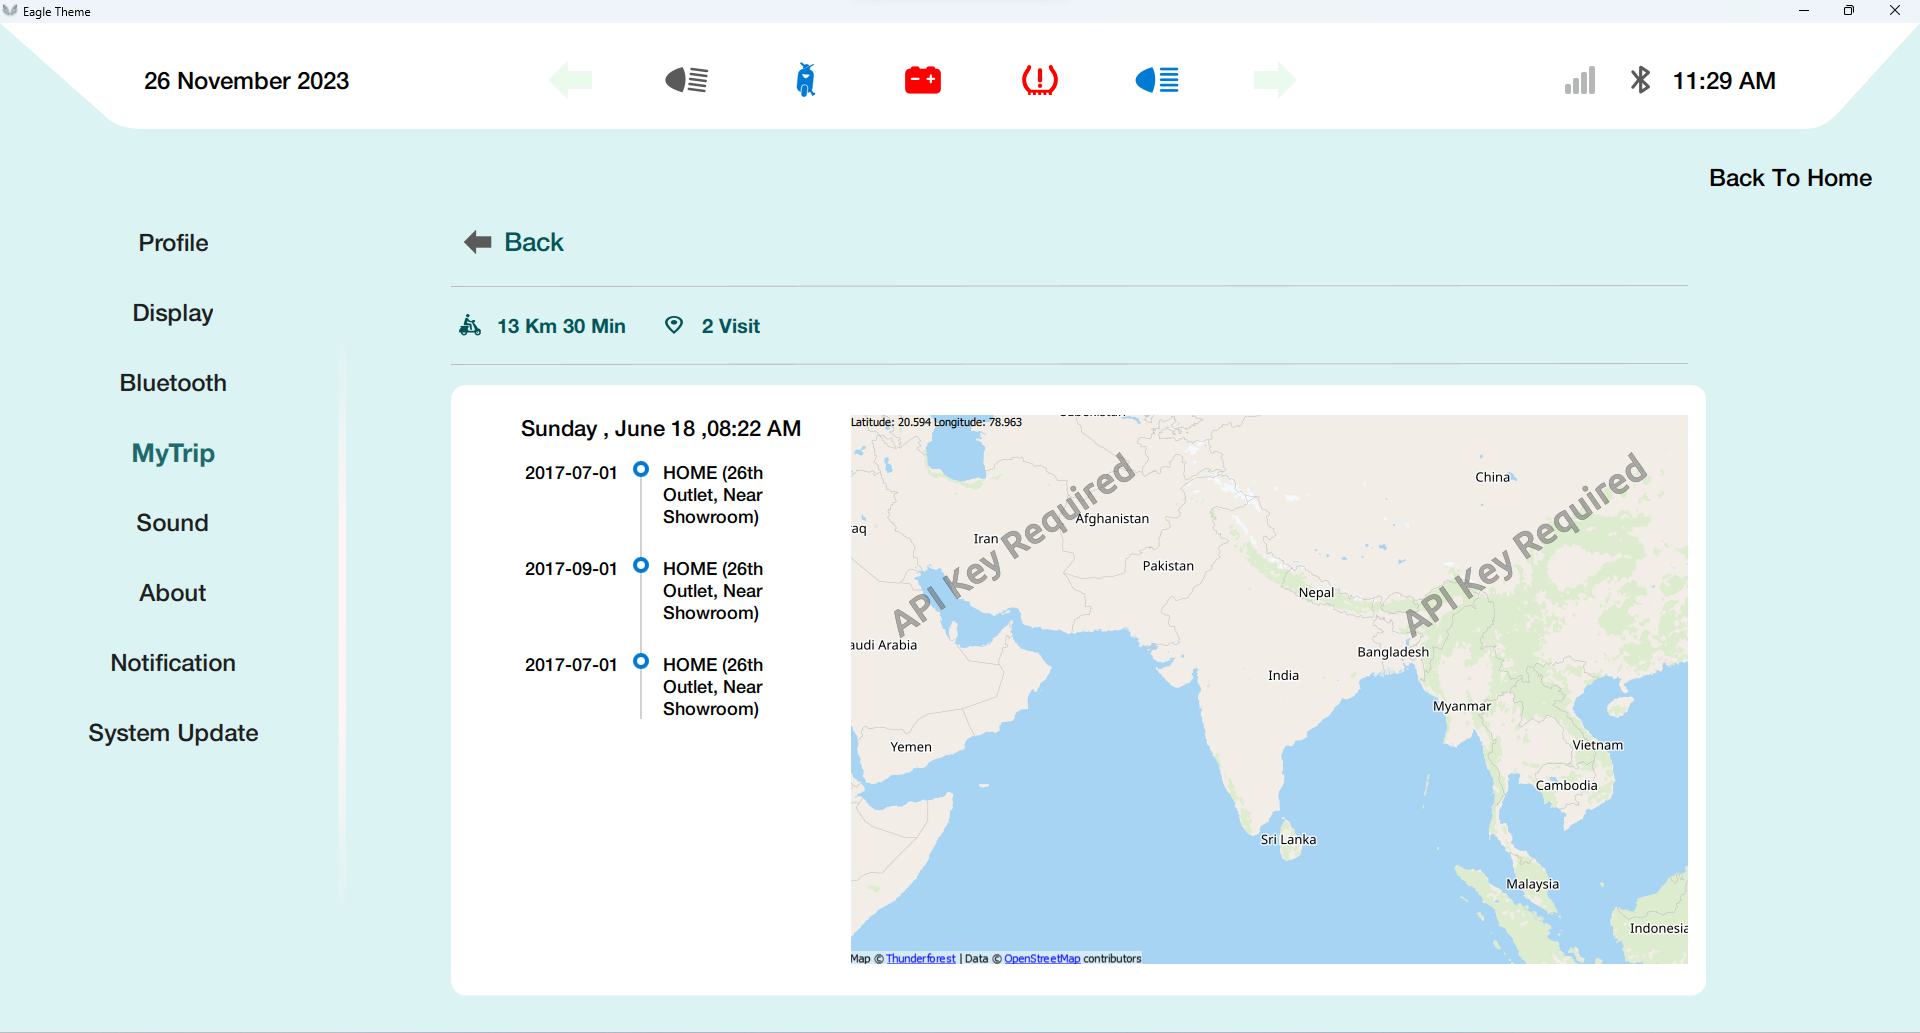Image resolution: width=1920 pixels, height=1033 pixels.
Task: Select the last 2017-07-01 stop marker
Action: click(x=641, y=661)
